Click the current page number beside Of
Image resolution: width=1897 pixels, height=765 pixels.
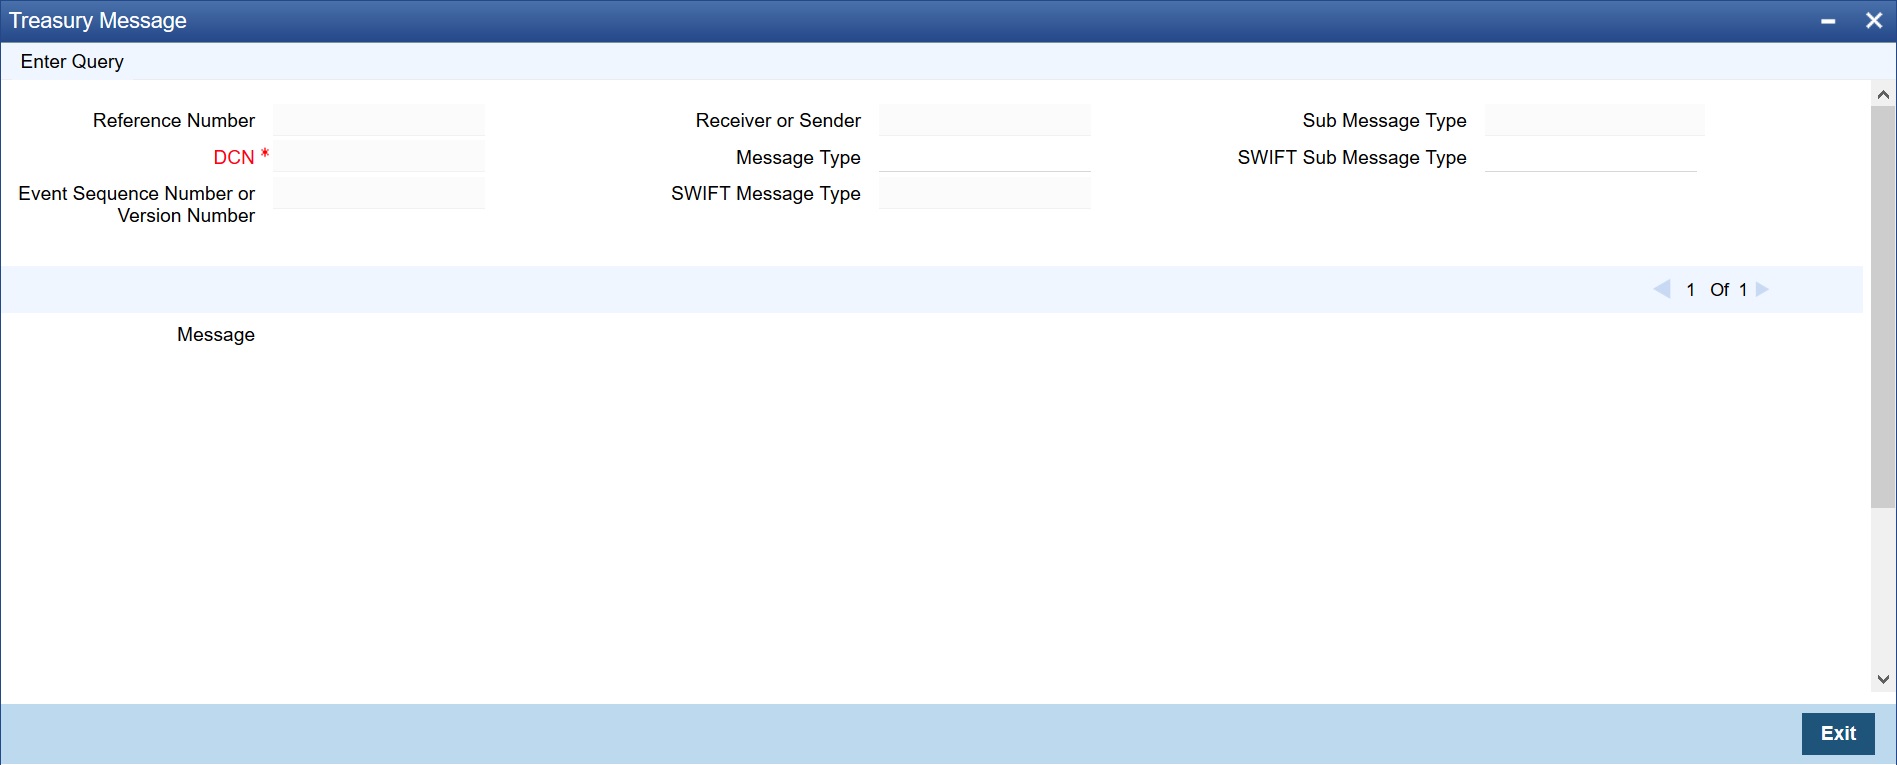pyautogui.click(x=1690, y=290)
